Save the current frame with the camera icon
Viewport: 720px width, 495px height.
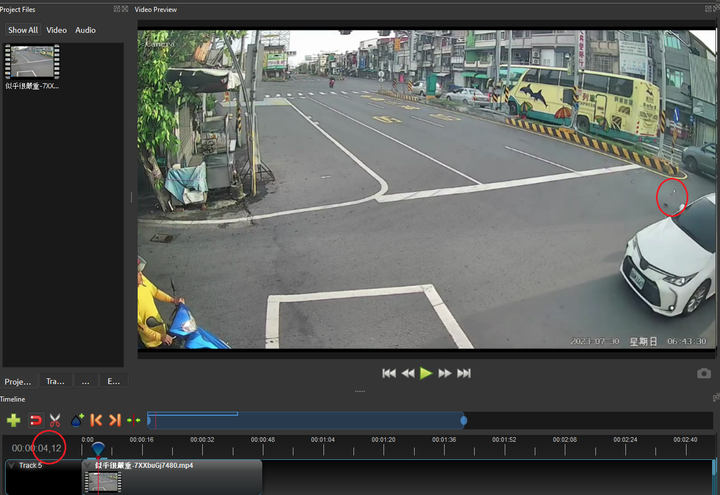click(703, 373)
